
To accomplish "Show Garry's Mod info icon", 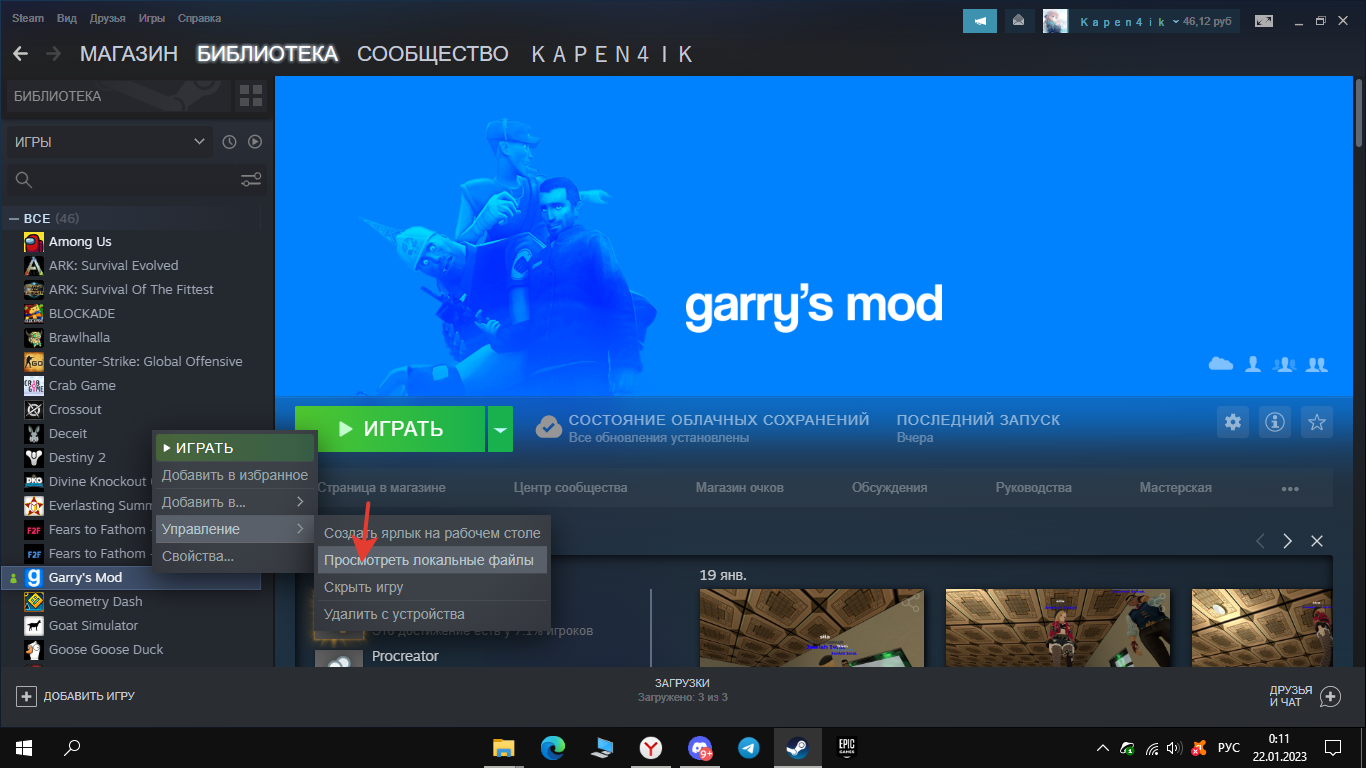I will tap(1275, 422).
